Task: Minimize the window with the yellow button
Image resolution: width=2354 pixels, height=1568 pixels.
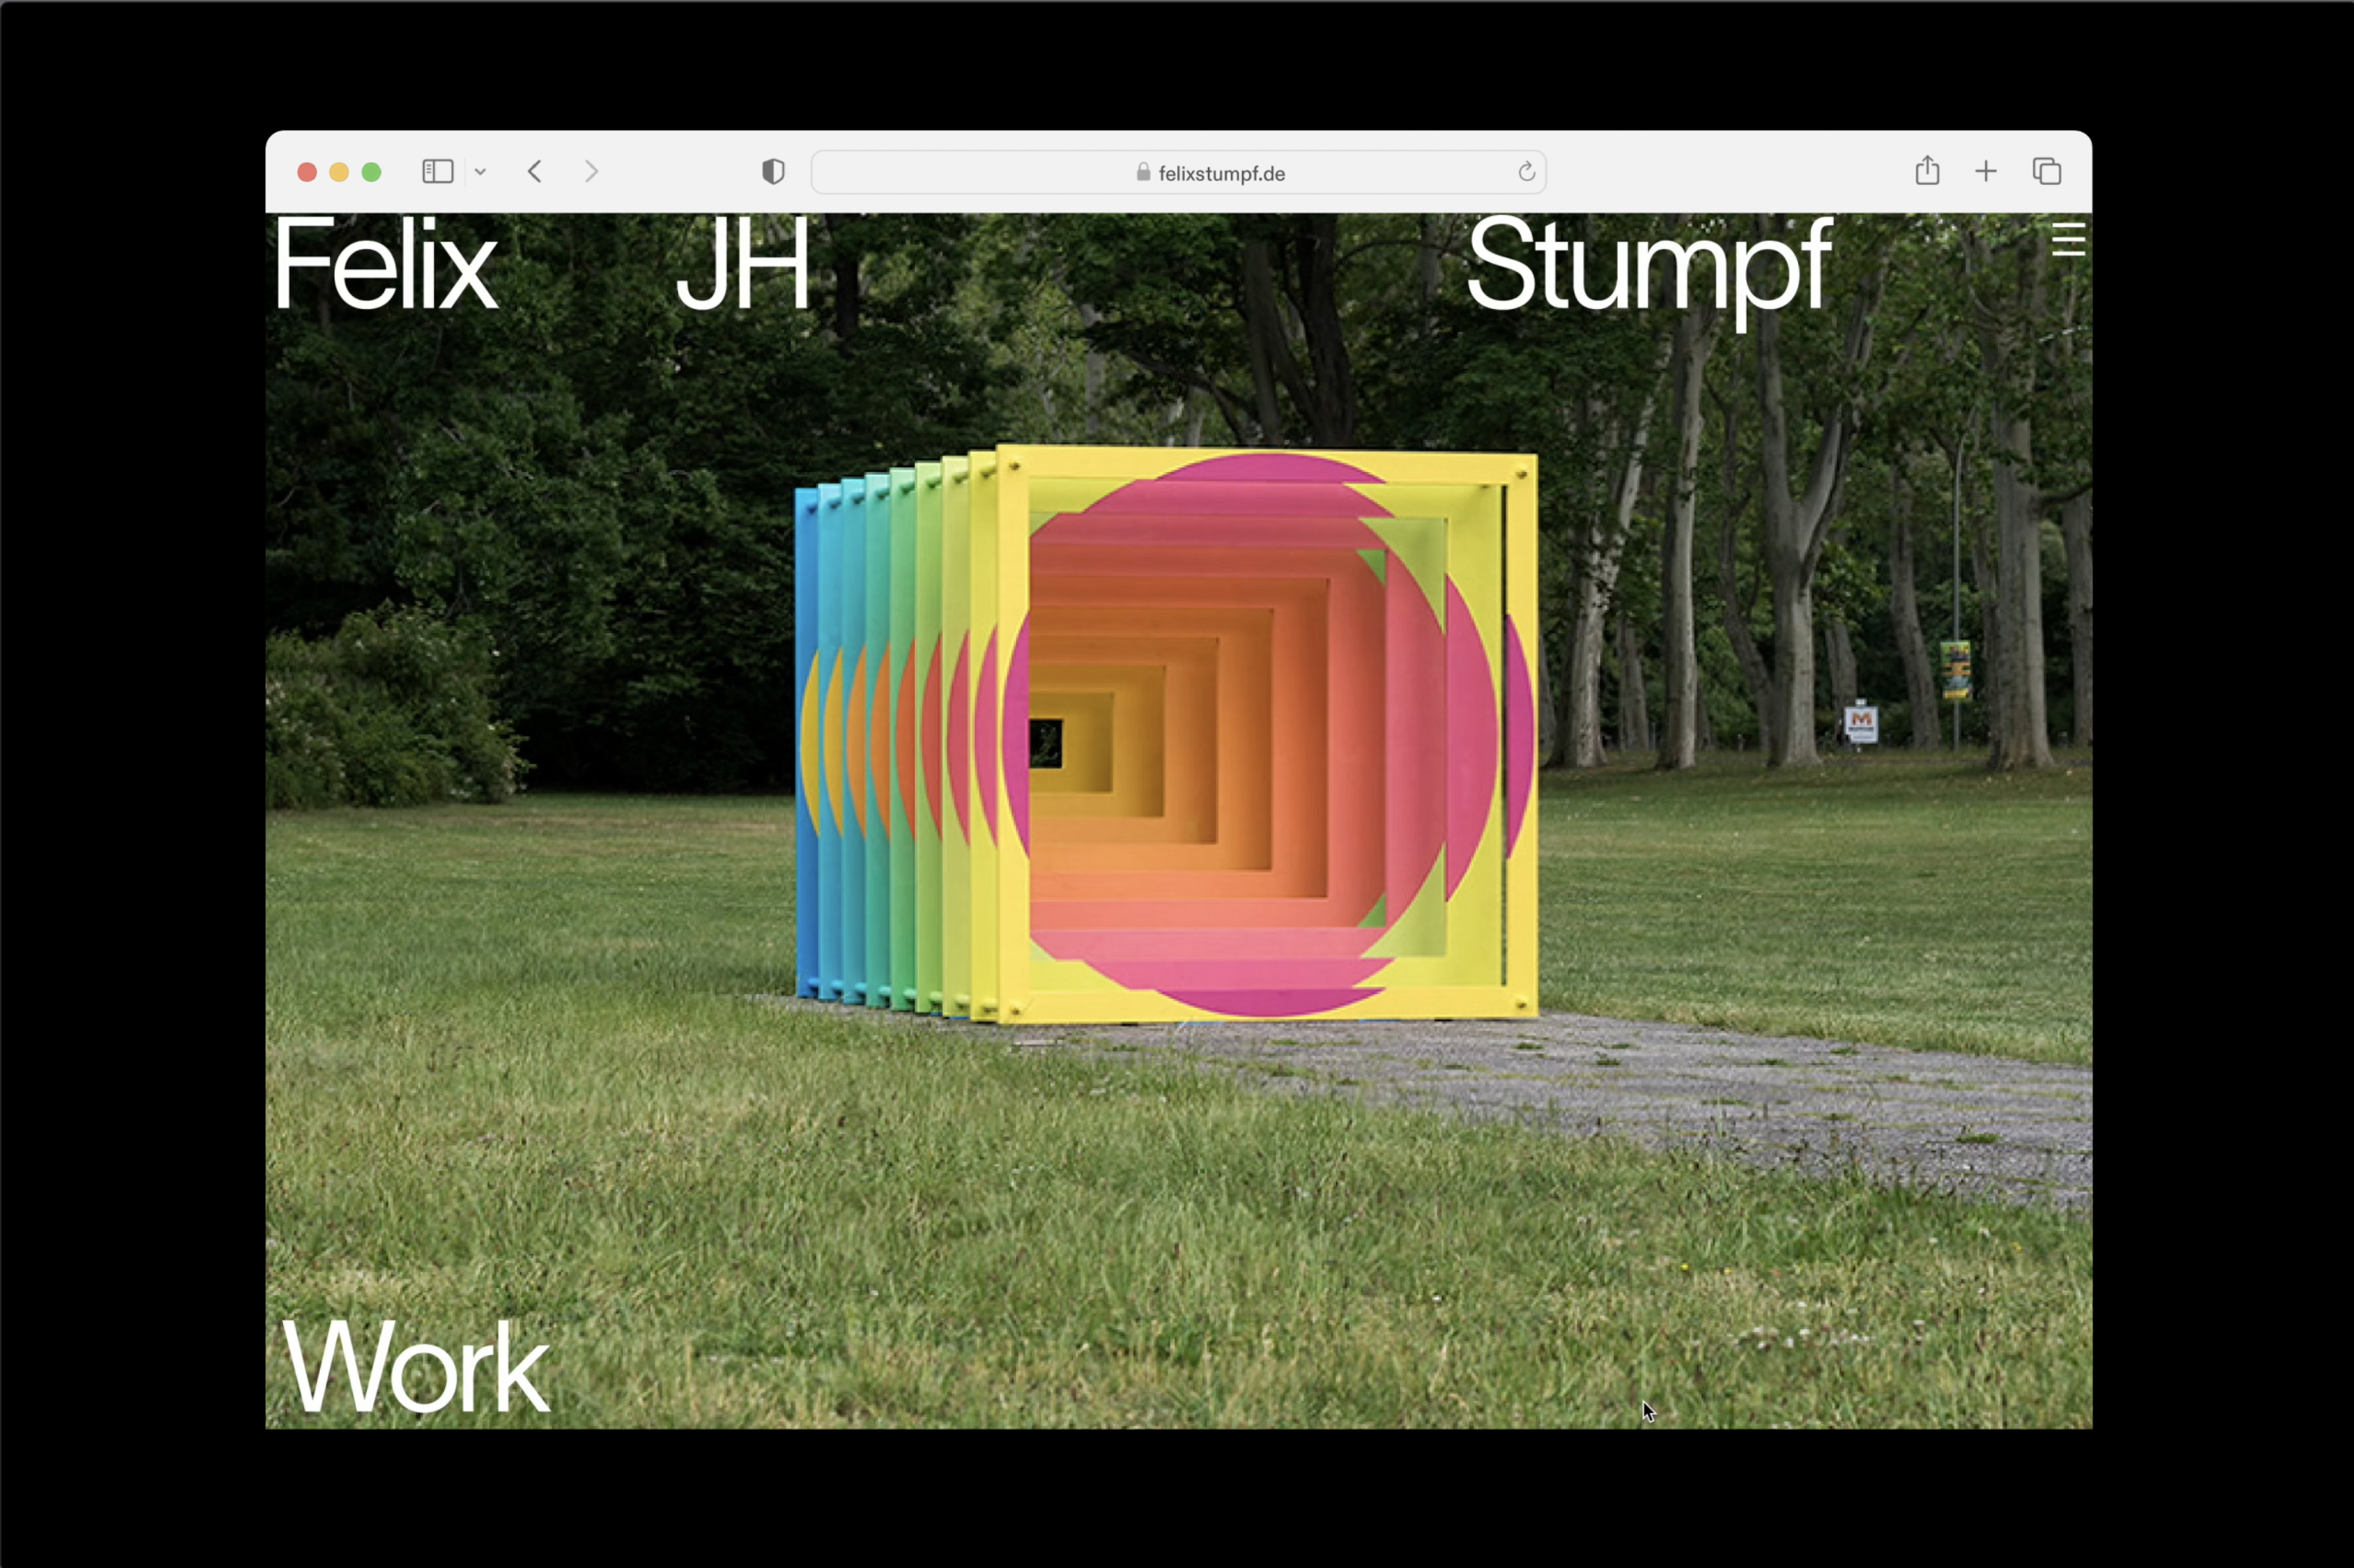Action: (x=339, y=172)
